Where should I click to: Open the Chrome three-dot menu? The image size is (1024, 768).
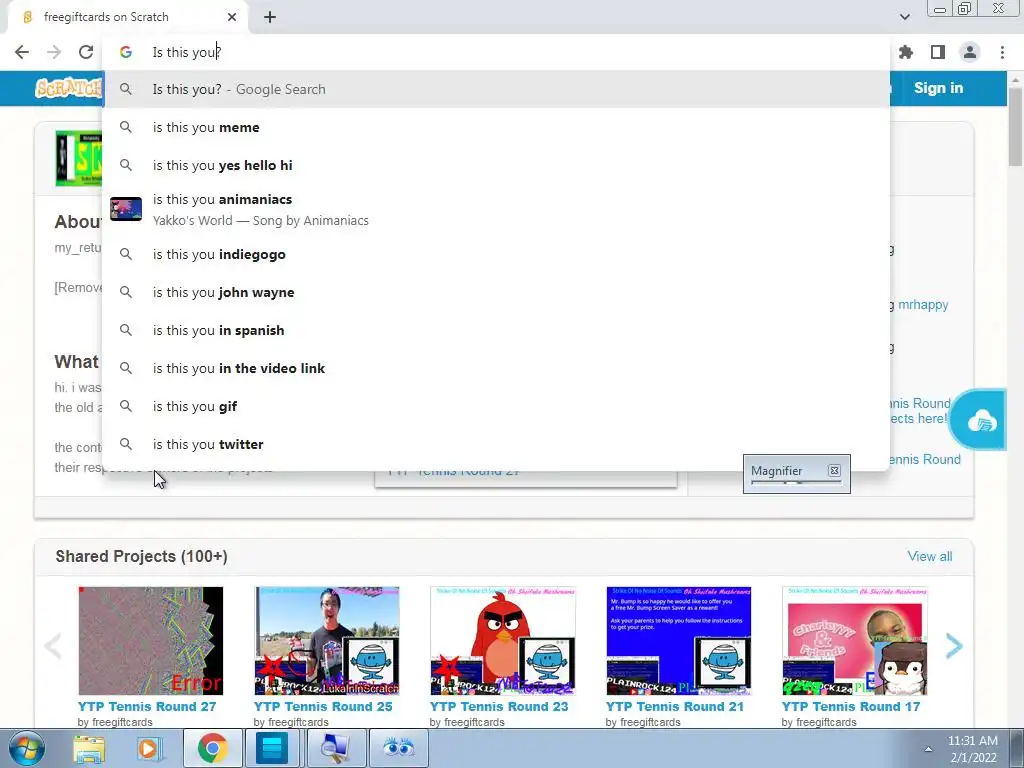tap(1002, 52)
